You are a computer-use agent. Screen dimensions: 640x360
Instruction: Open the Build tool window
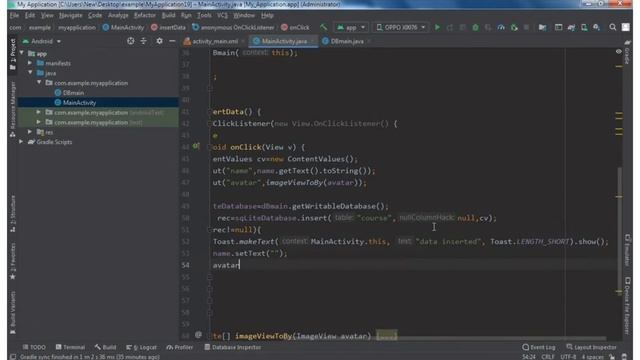tap(105, 347)
